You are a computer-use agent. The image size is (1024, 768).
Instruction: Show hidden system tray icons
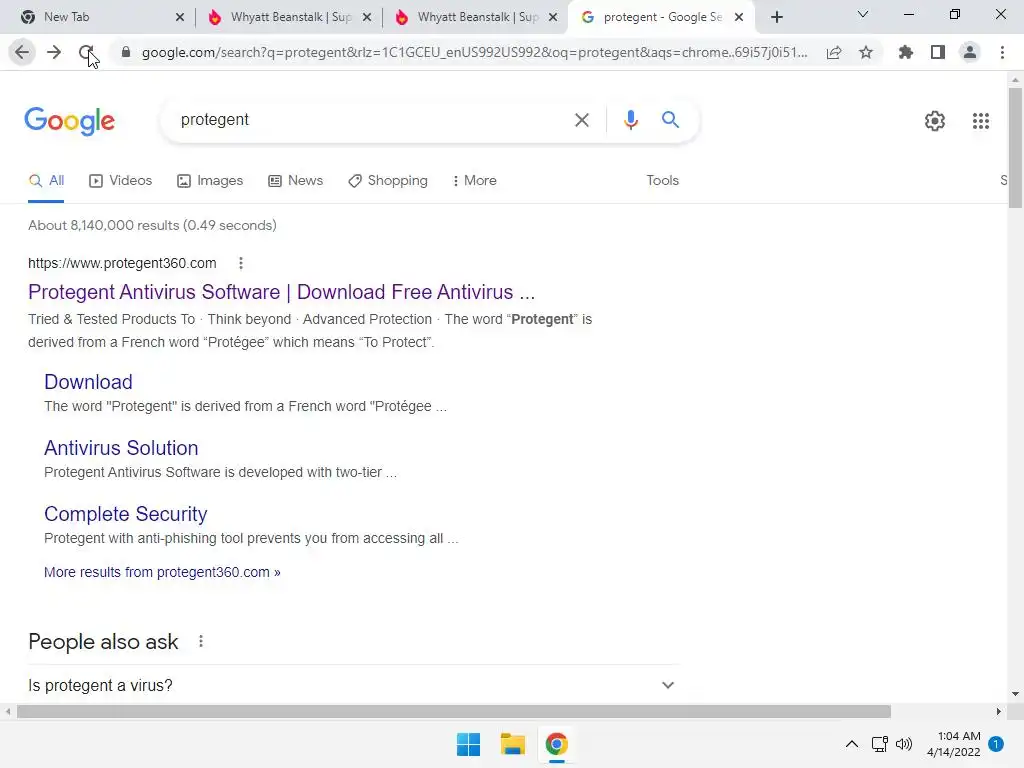(x=852, y=744)
